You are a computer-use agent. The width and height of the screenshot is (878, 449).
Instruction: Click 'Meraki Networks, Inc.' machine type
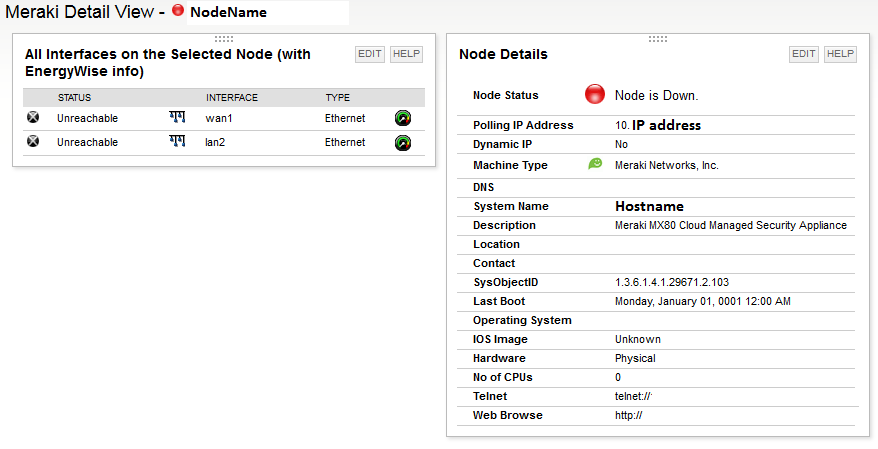point(667,165)
